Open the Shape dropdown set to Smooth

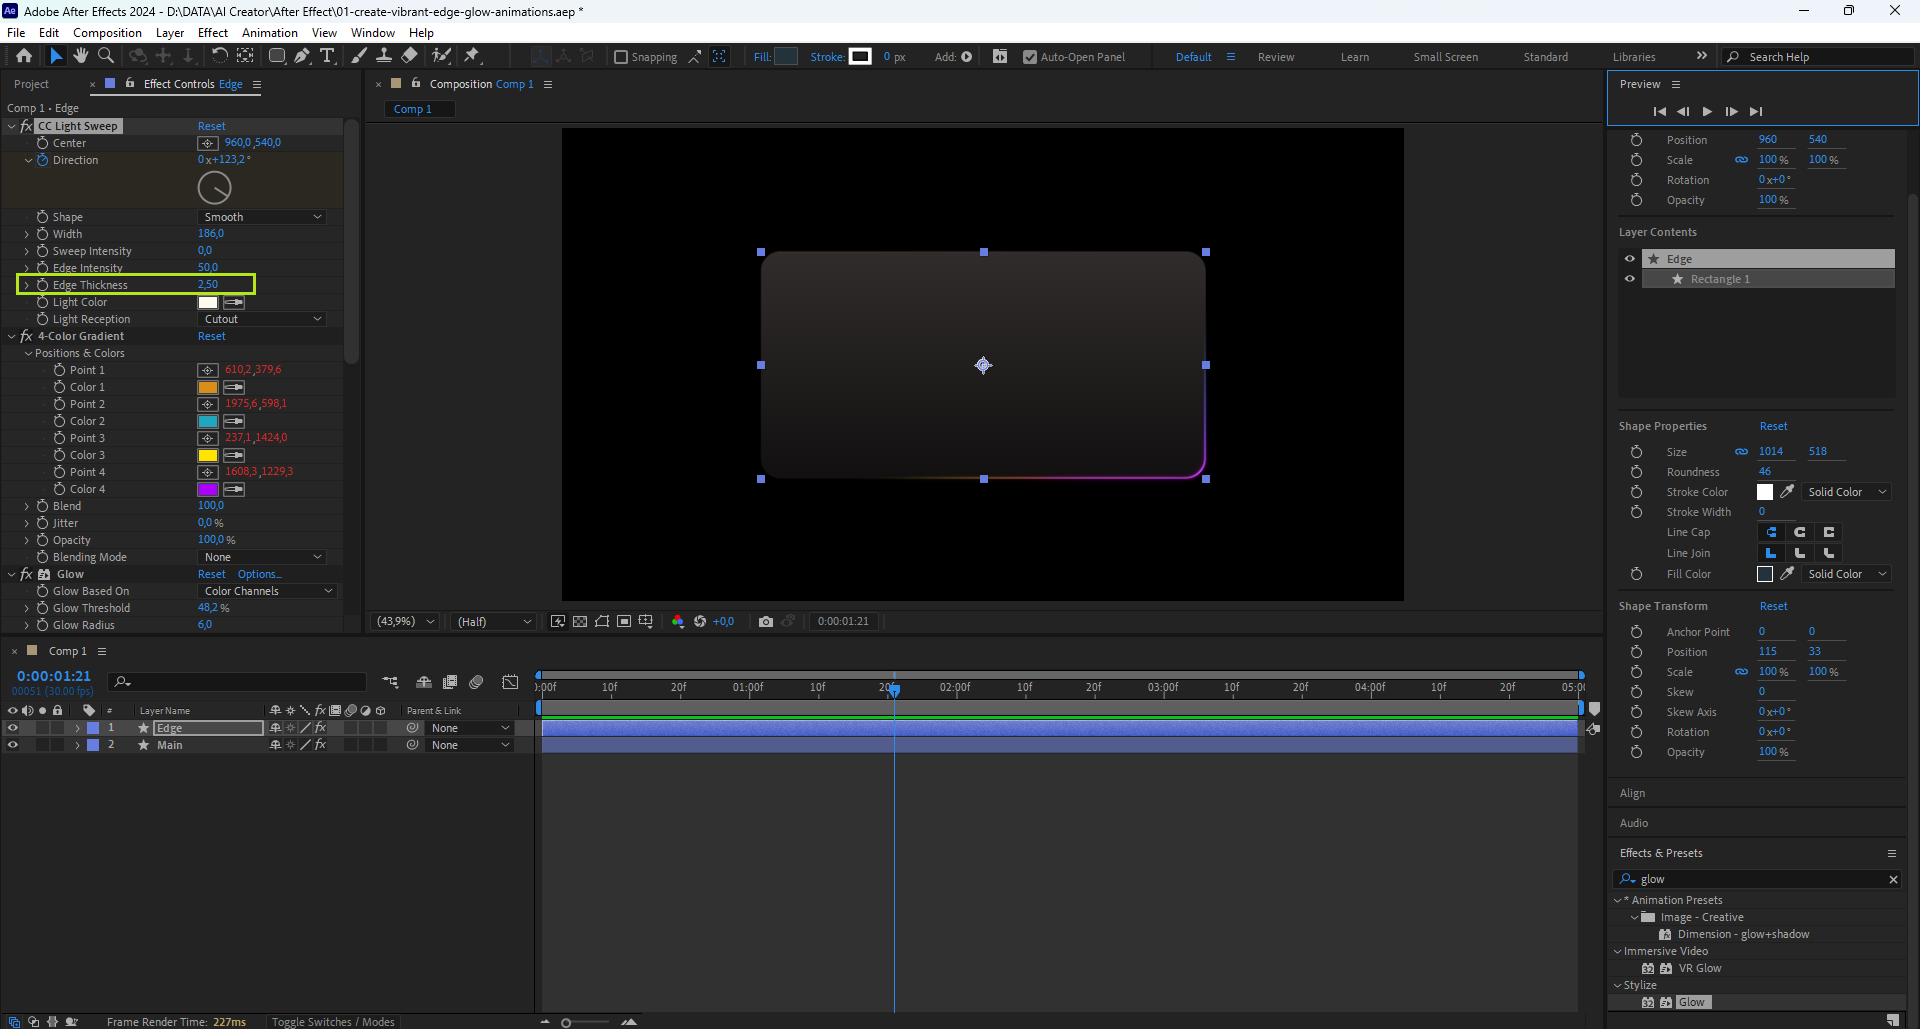(x=263, y=217)
